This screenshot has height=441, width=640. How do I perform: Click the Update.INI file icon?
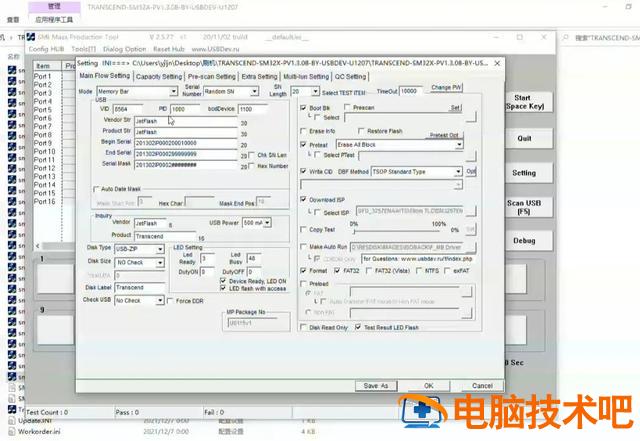(x=11, y=421)
